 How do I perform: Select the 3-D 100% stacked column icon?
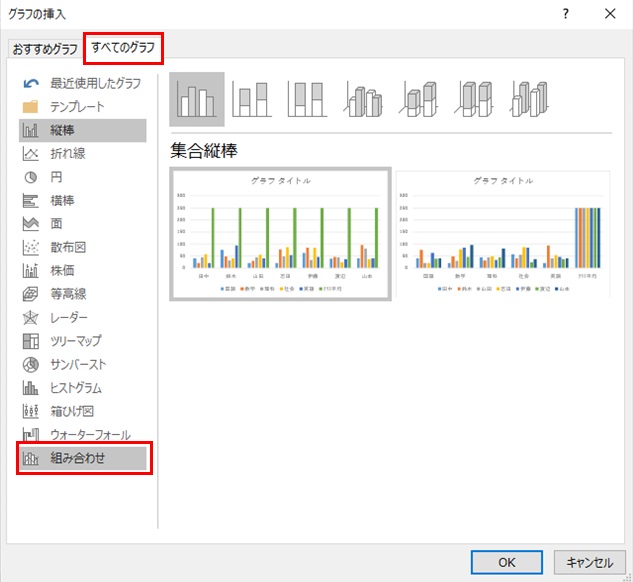point(474,99)
